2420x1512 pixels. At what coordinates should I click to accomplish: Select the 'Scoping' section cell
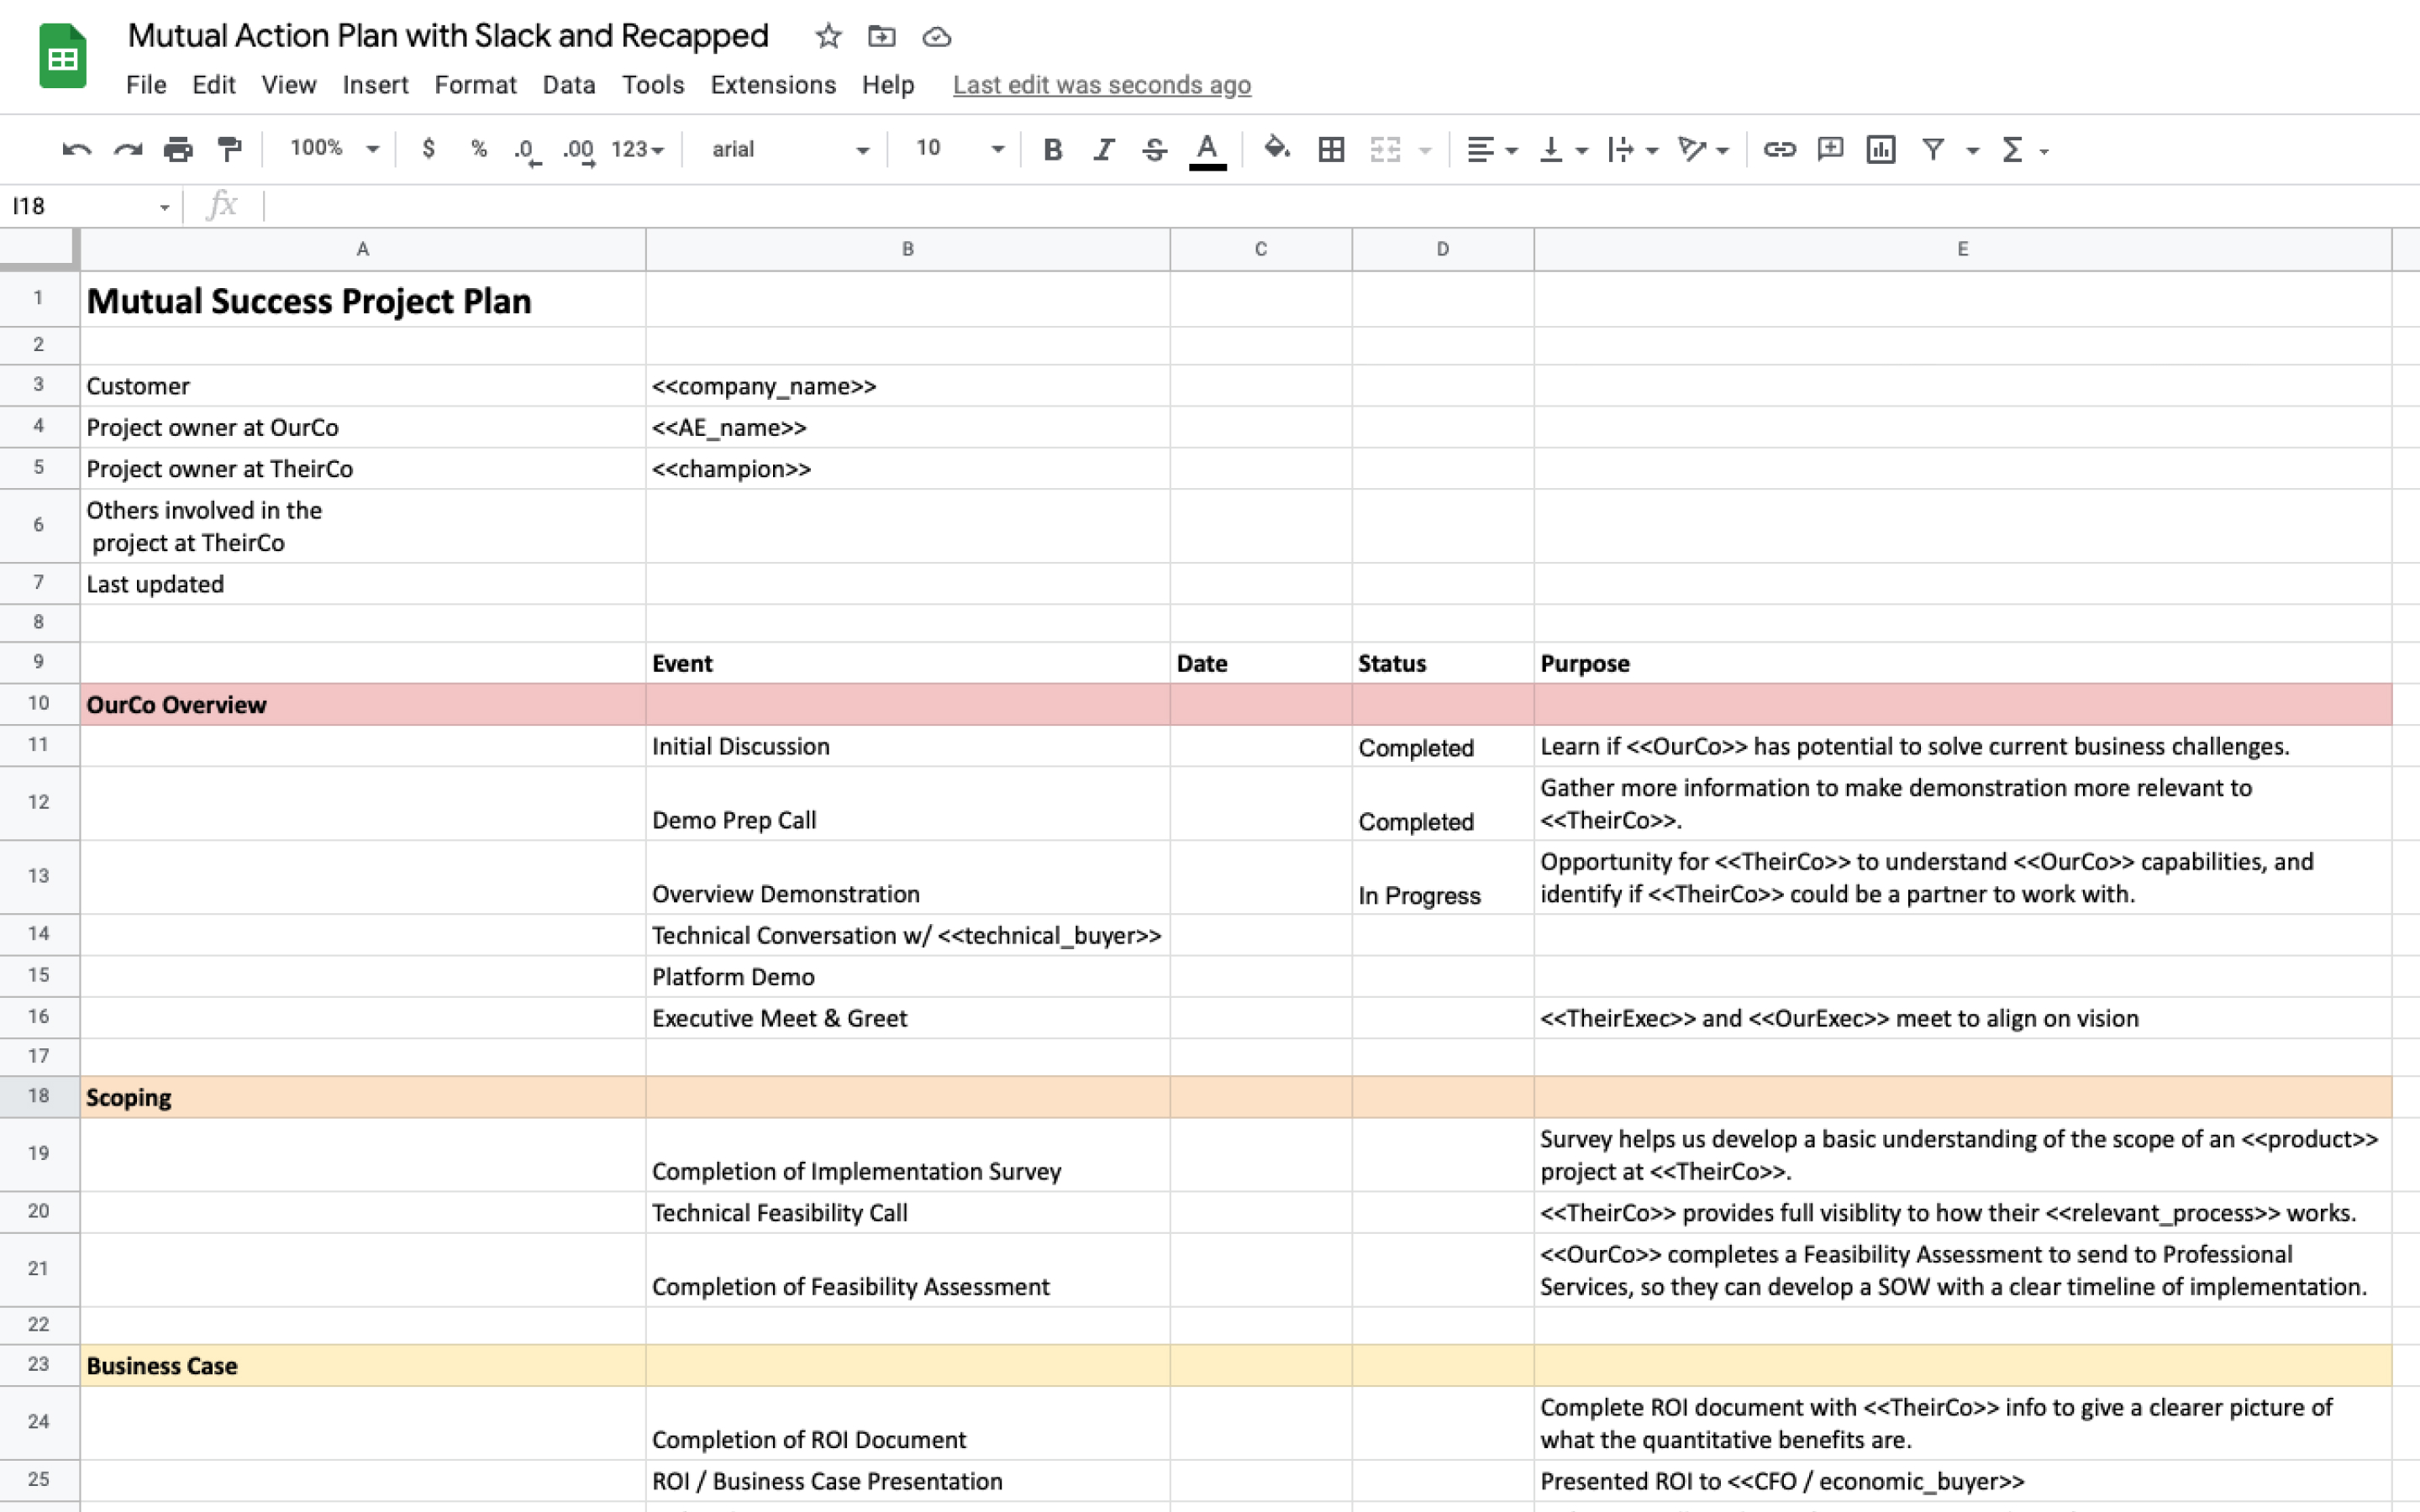pyautogui.click(x=363, y=1097)
